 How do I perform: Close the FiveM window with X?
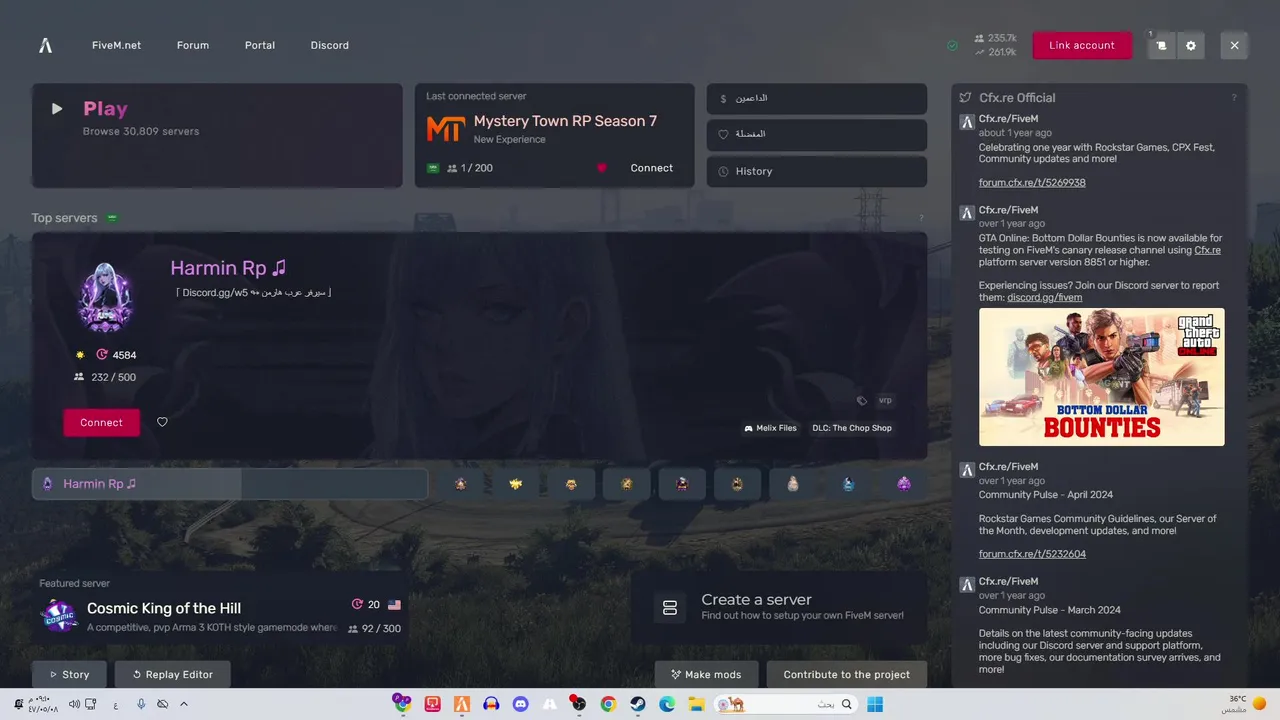tap(1234, 46)
